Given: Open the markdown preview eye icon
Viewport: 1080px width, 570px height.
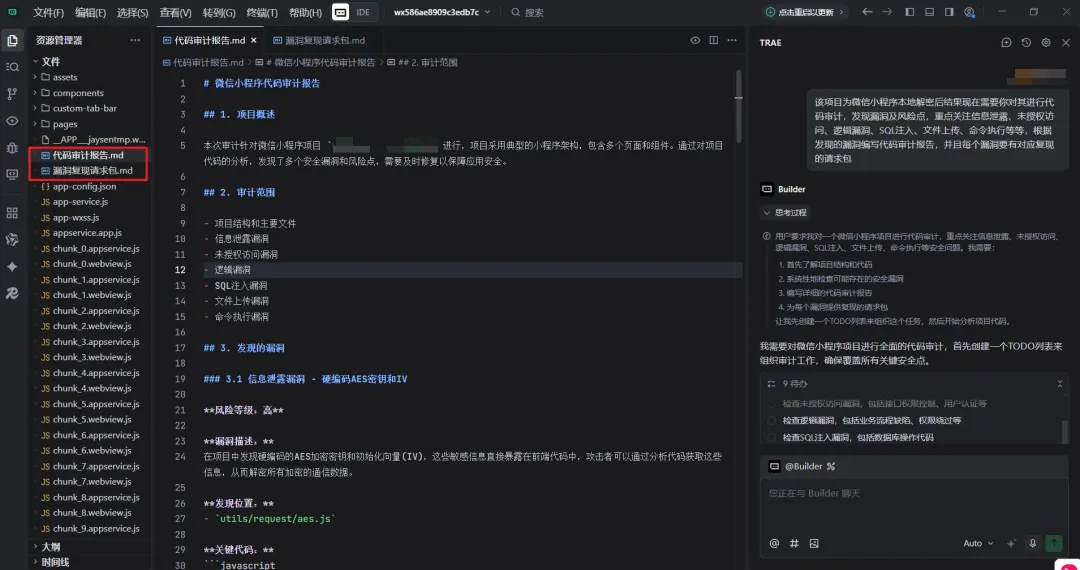Looking at the screenshot, I should (x=695, y=41).
